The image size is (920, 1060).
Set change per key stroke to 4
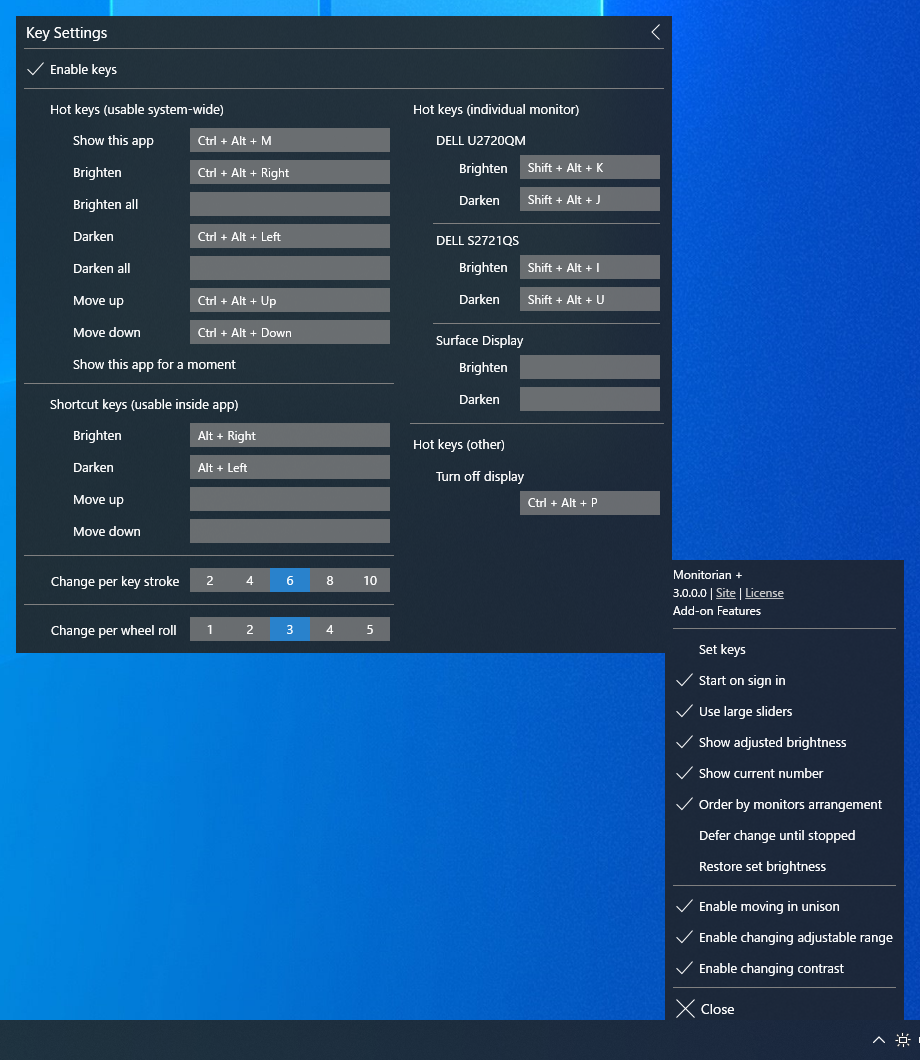tap(249, 581)
